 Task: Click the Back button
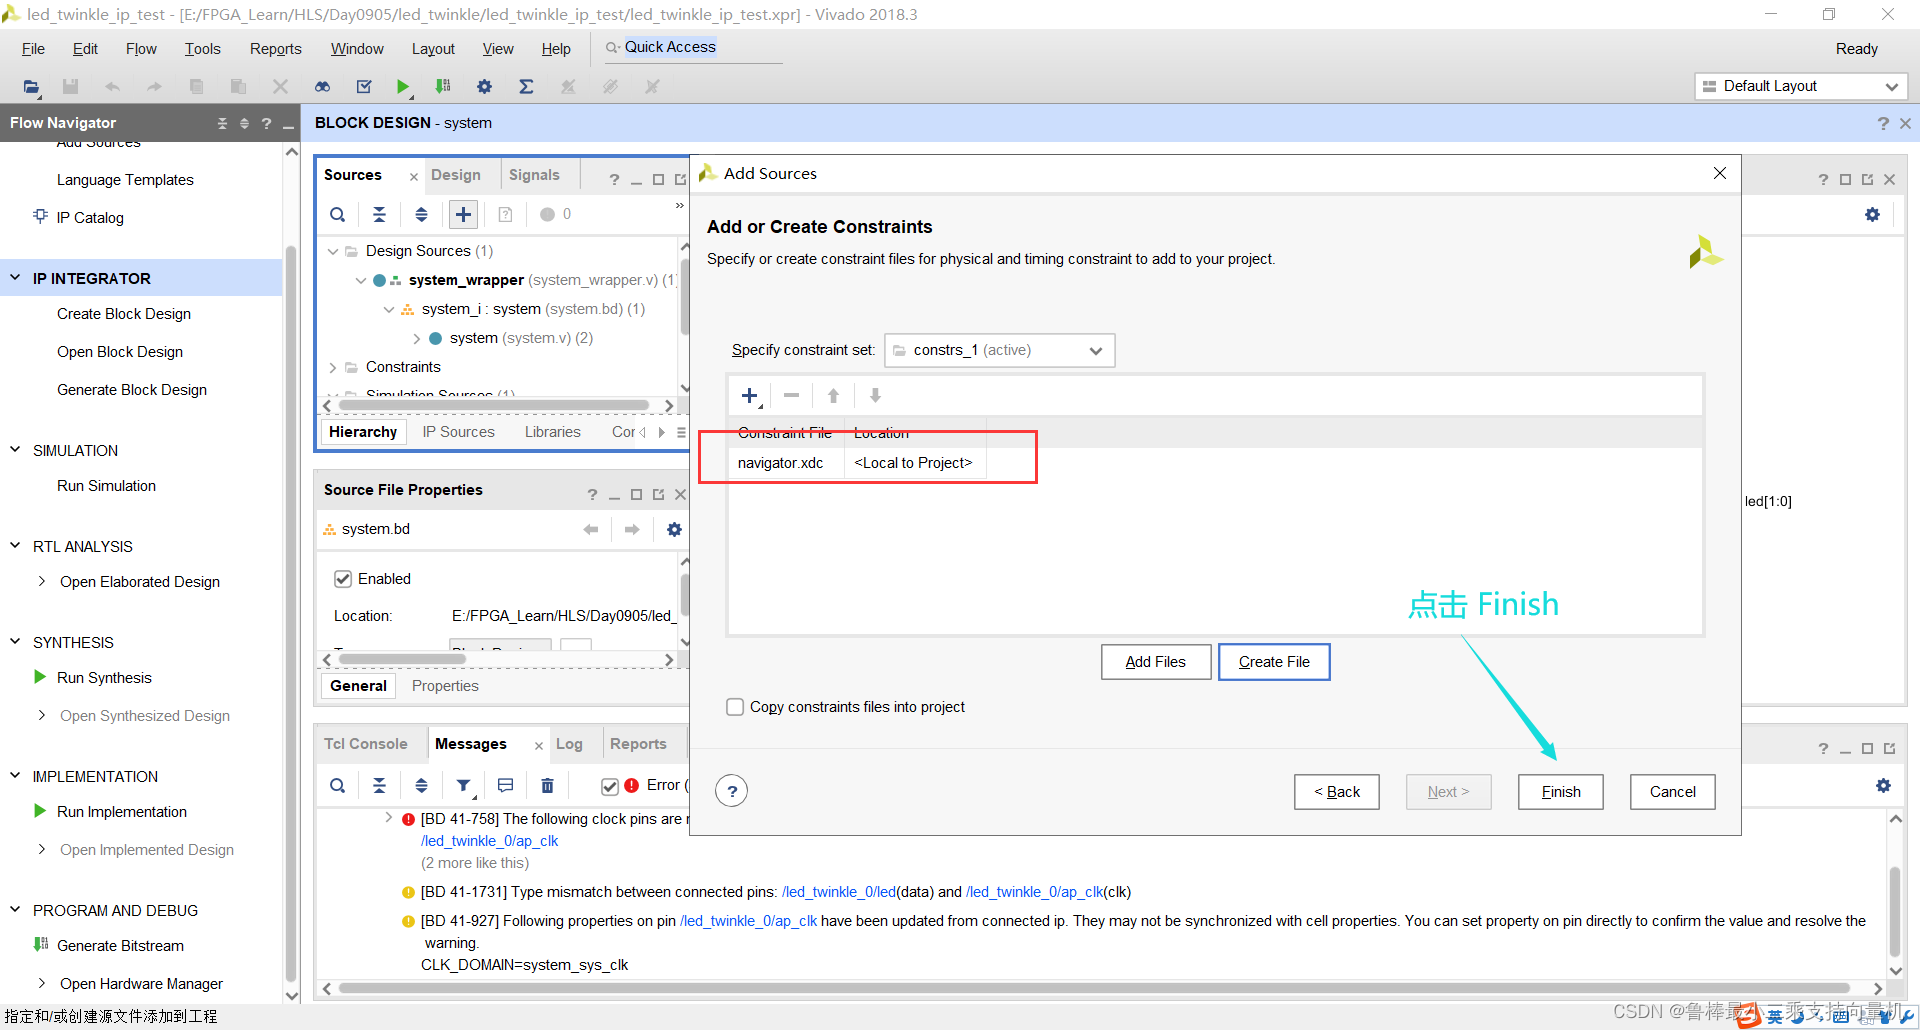(1337, 792)
